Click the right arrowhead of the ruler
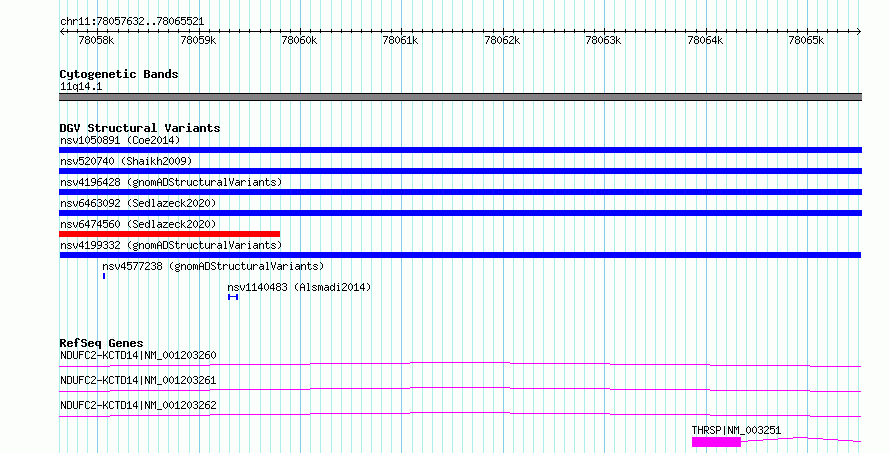The width and height of the screenshot is (890, 453). [x=859, y=32]
